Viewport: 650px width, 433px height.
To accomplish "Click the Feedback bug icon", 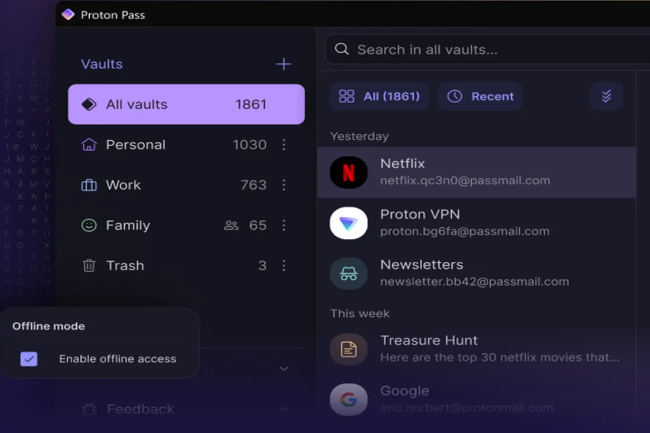I will pos(89,409).
